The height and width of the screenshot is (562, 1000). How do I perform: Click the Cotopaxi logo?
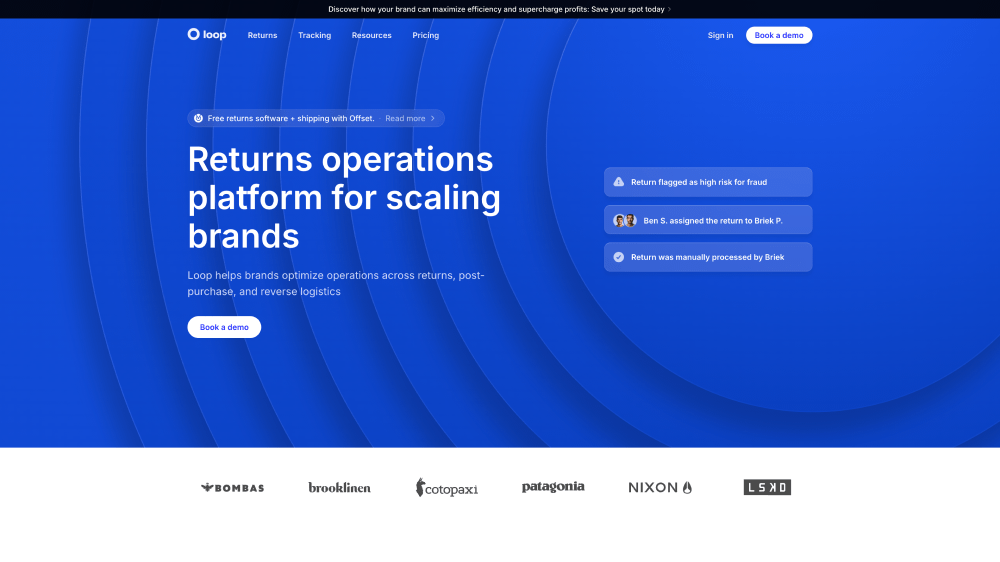446,487
